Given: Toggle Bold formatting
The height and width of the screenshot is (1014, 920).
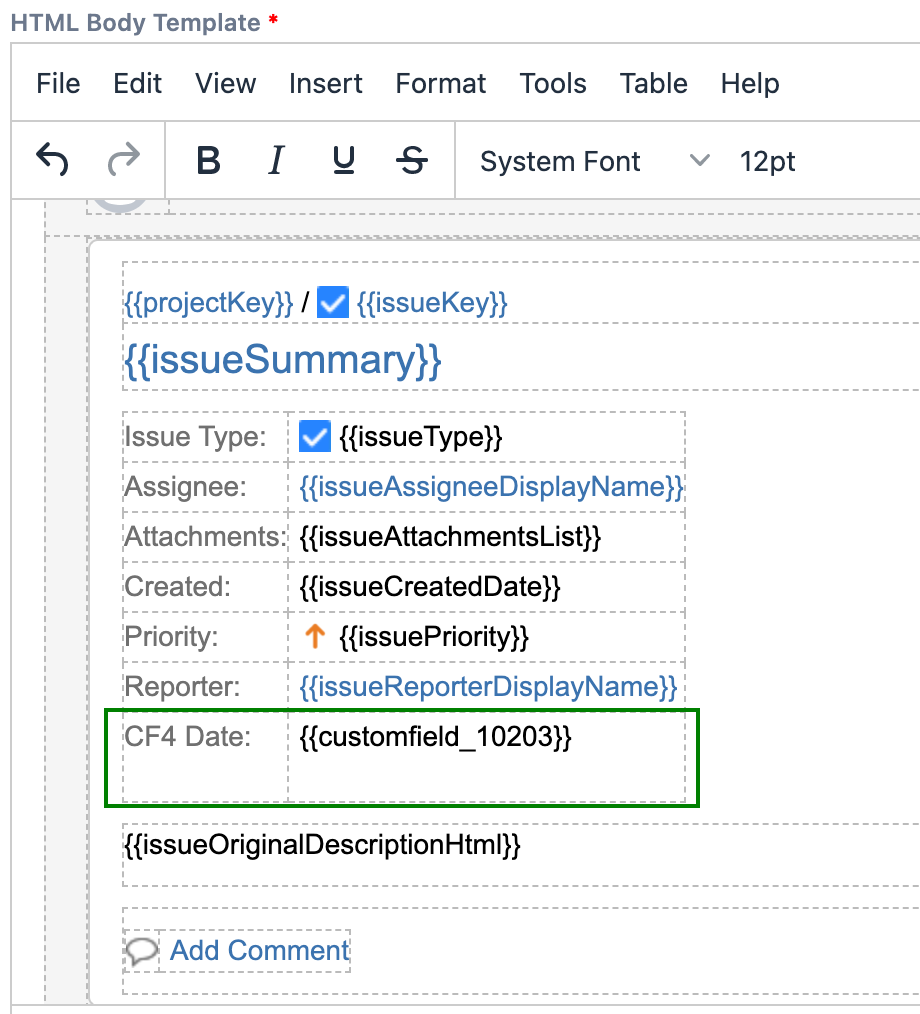Looking at the screenshot, I should [208, 161].
